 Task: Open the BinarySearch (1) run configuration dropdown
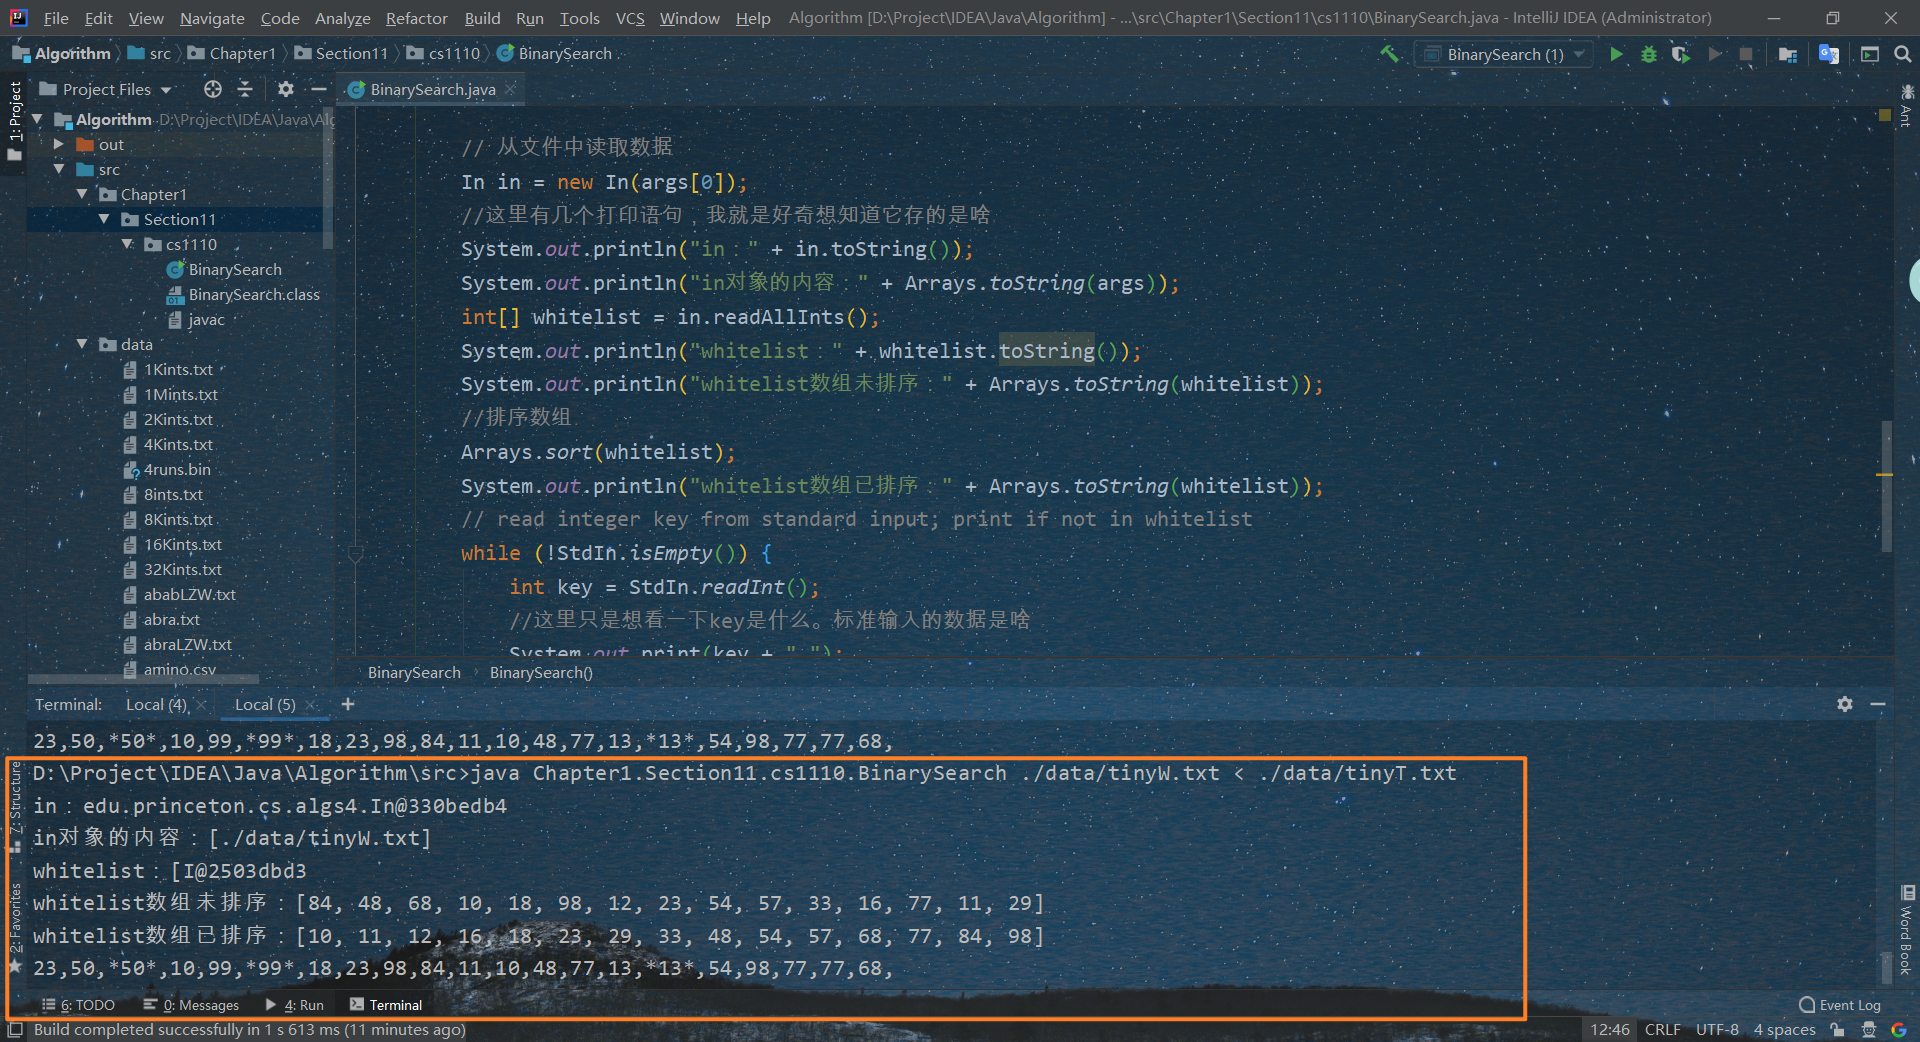(x=1504, y=54)
